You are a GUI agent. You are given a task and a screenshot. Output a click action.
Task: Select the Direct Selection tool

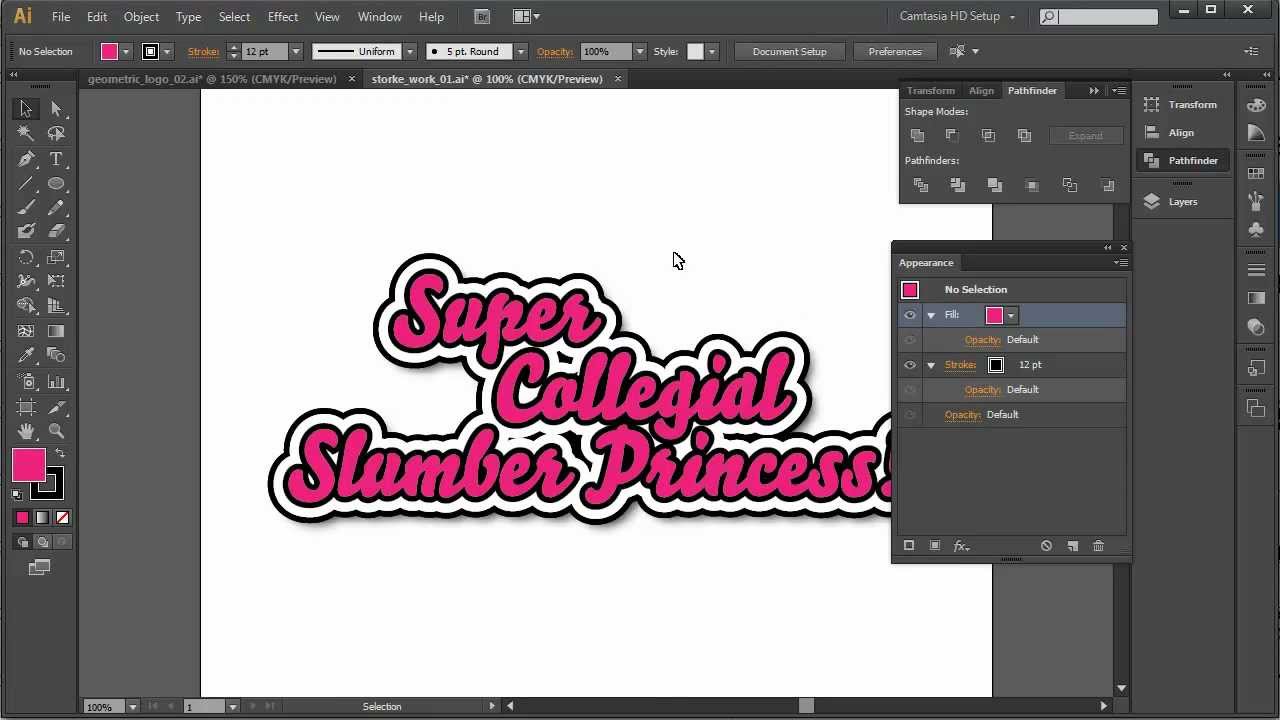[x=56, y=109]
